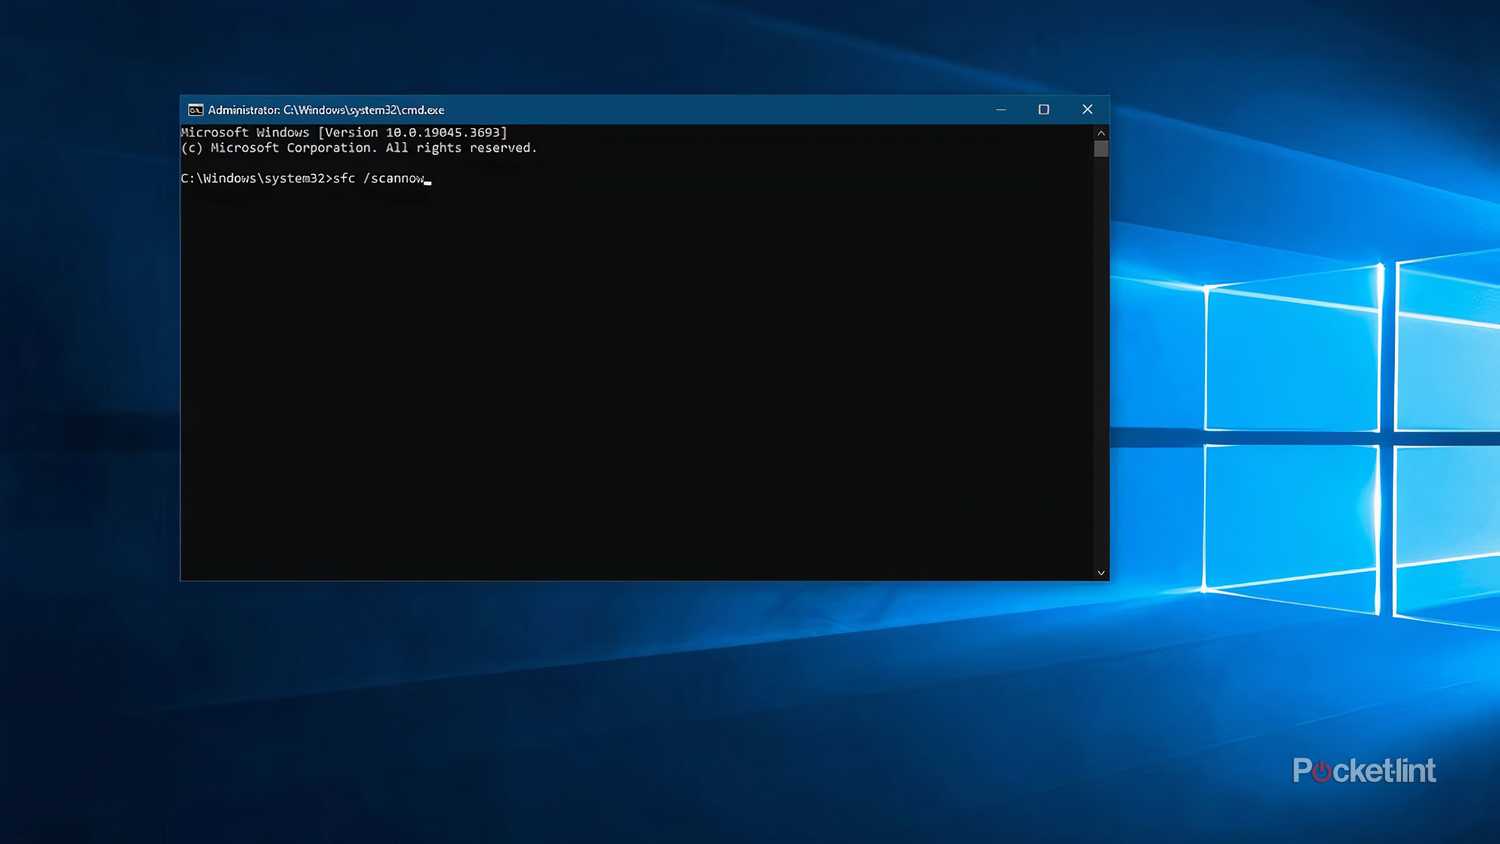
Task: Place cursor after the sfc /scannow command
Action: pos(430,178)
